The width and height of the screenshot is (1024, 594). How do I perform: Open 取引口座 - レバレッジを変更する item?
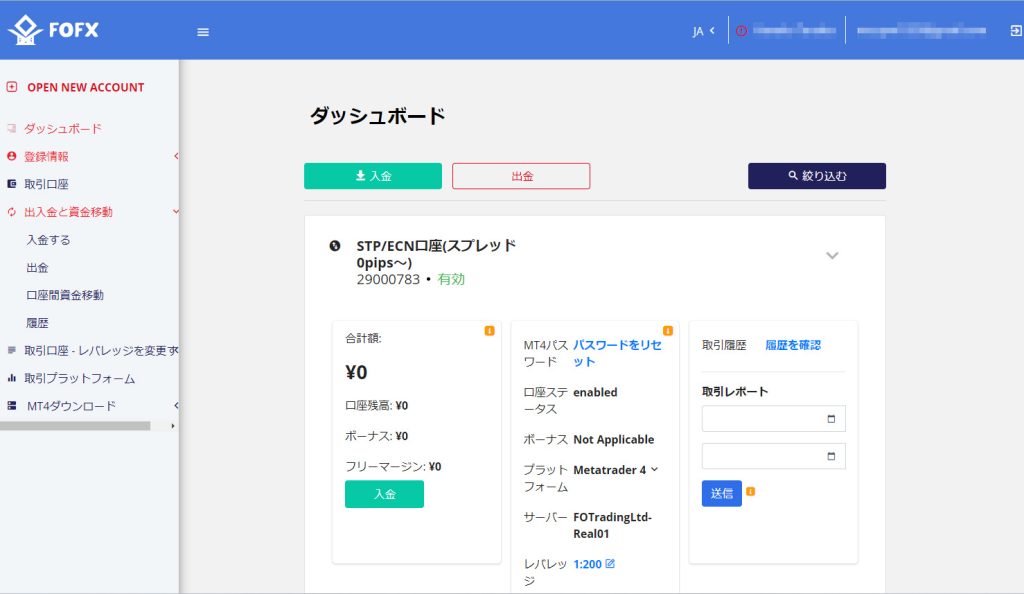click(101, 351)
